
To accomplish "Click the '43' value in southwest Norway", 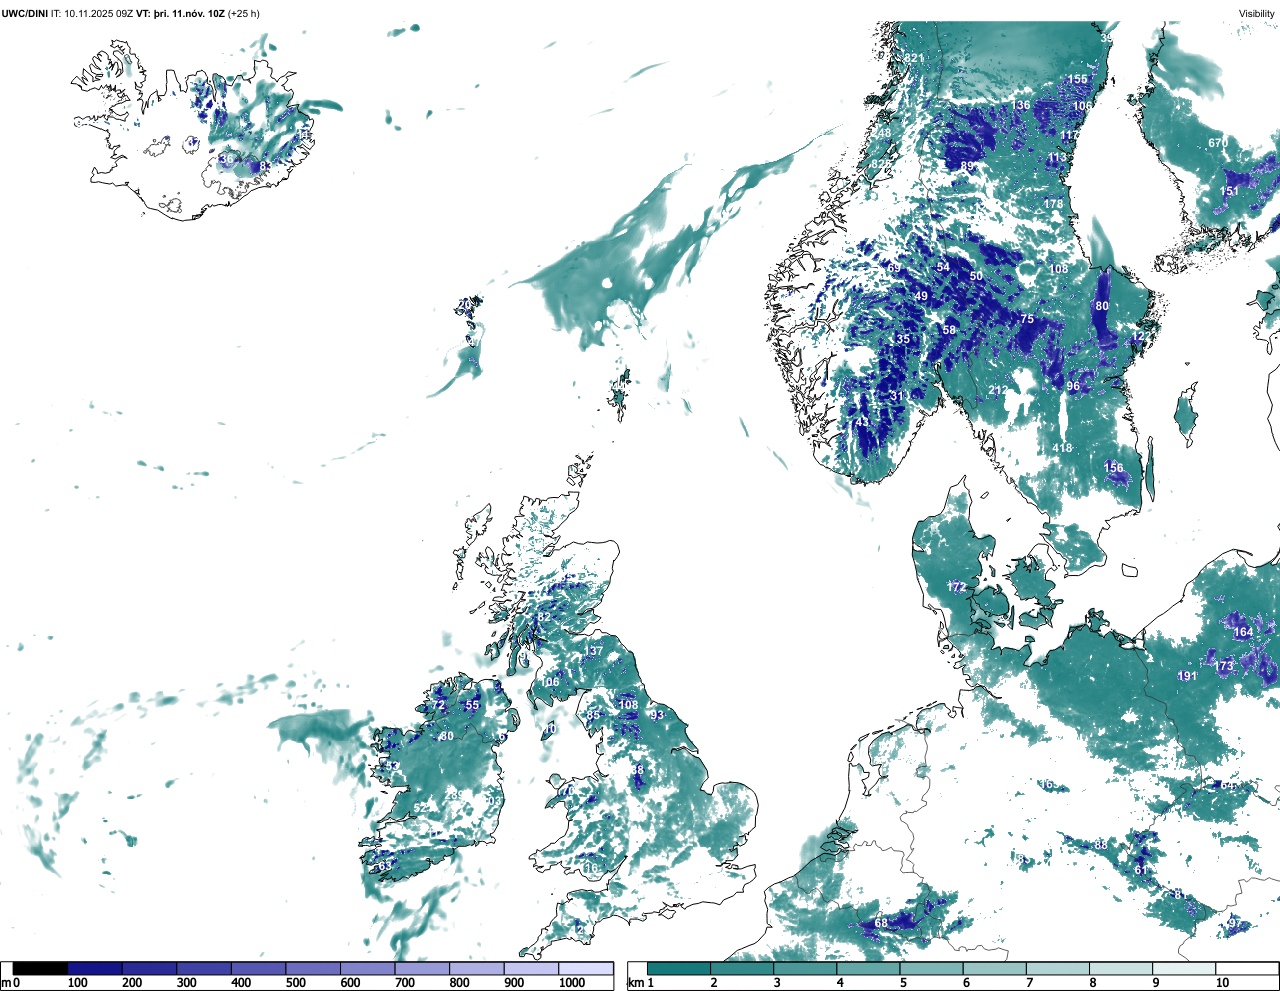I will pos(863,422).
